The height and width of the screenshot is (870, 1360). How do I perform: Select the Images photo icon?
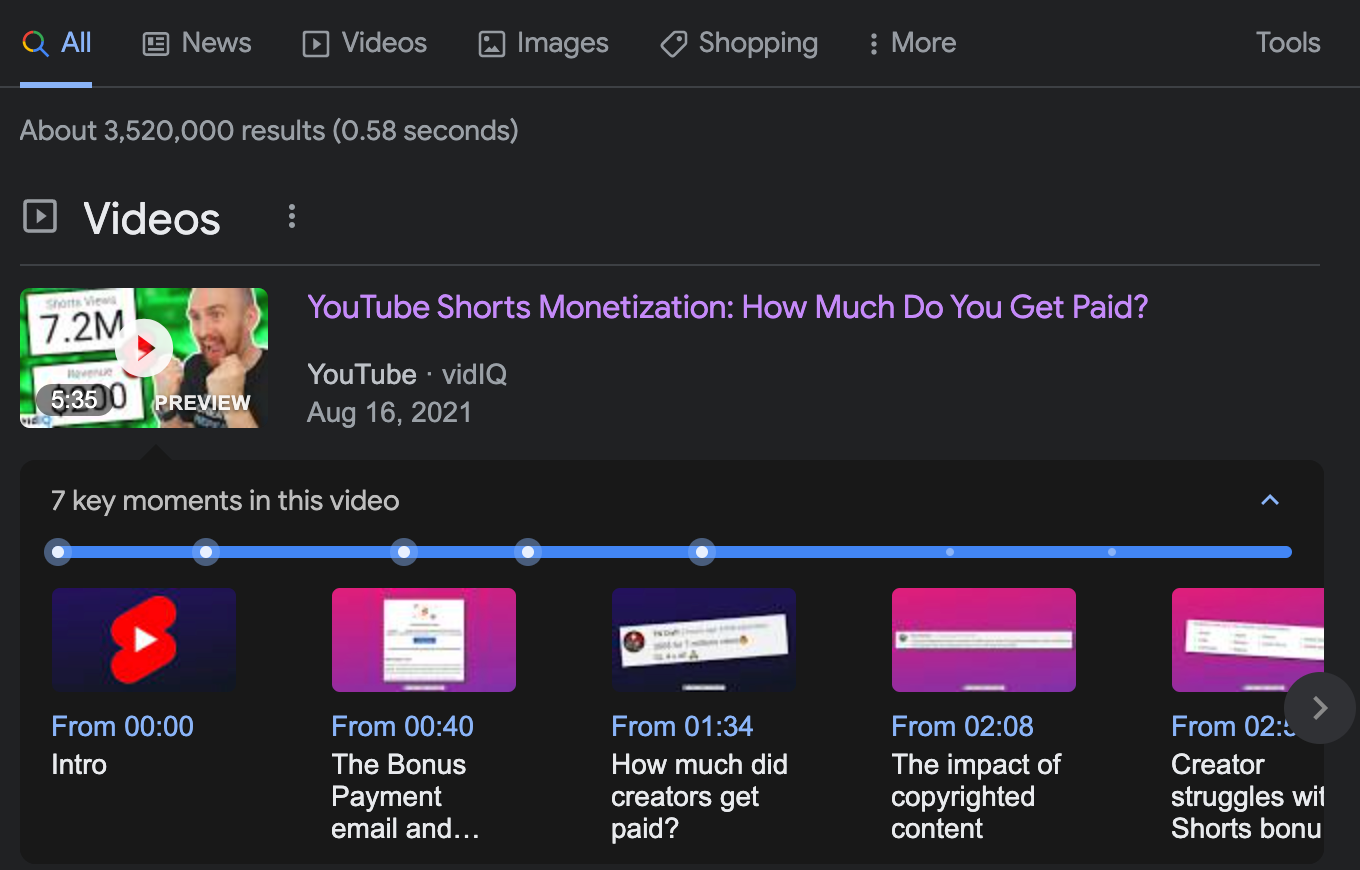tap(491, 43)
